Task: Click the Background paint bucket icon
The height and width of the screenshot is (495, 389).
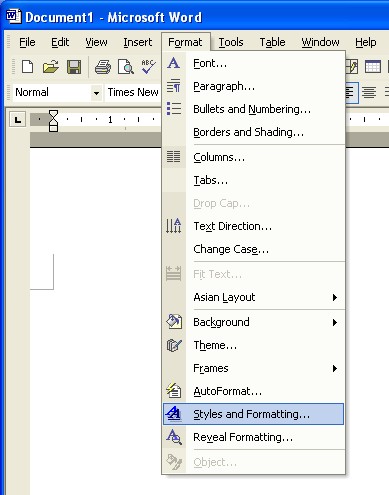Action: click(x=174, y=321)
